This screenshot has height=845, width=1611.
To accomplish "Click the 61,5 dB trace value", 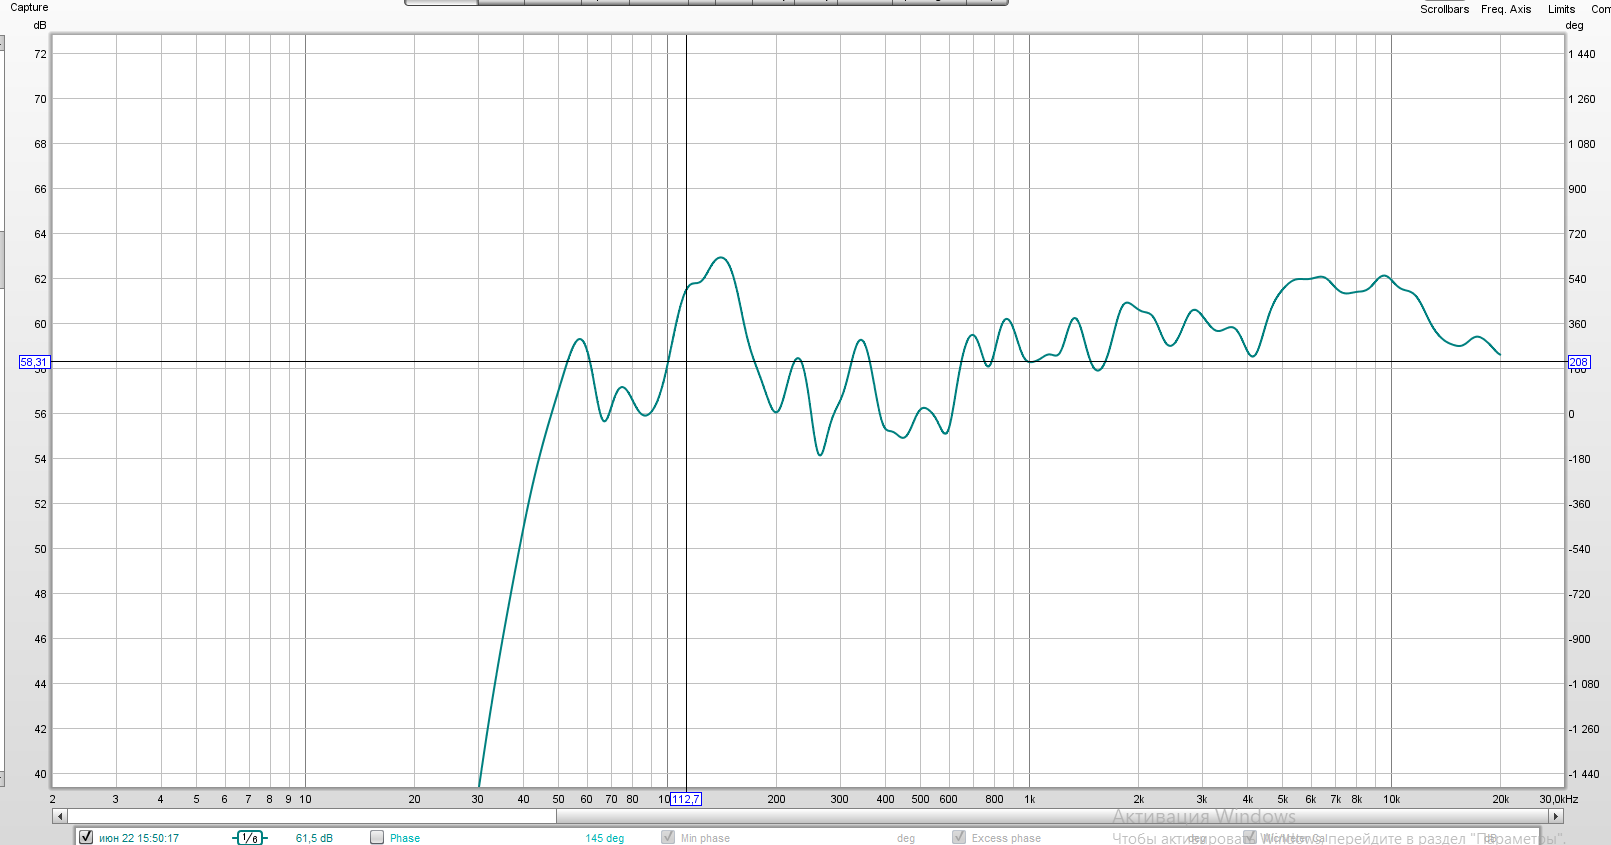I will pyautogui.click(x=314, y=838).
